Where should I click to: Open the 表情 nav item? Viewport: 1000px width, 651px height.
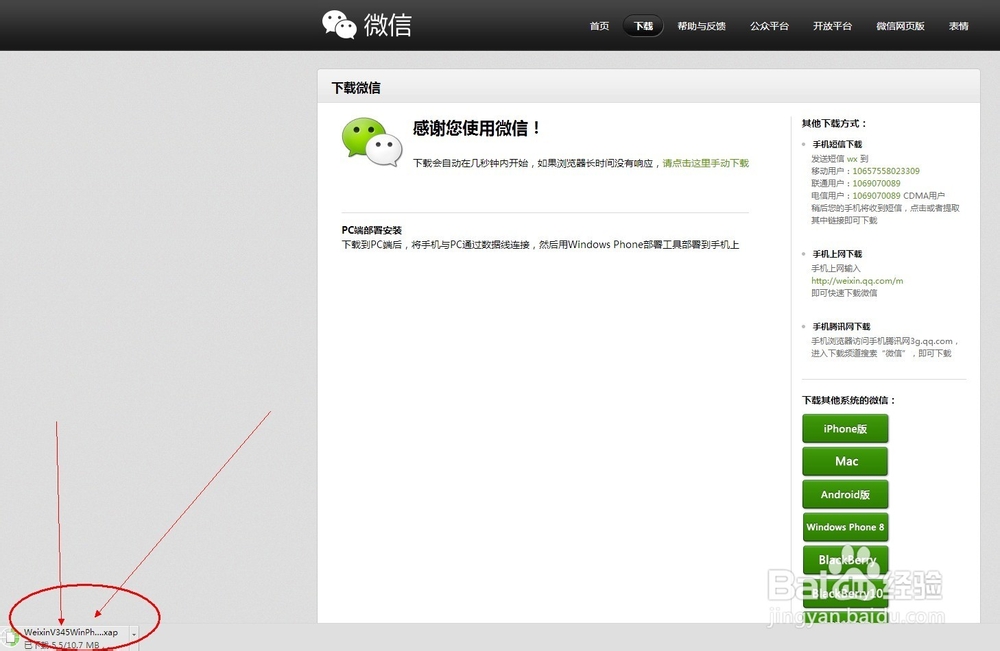958,26
